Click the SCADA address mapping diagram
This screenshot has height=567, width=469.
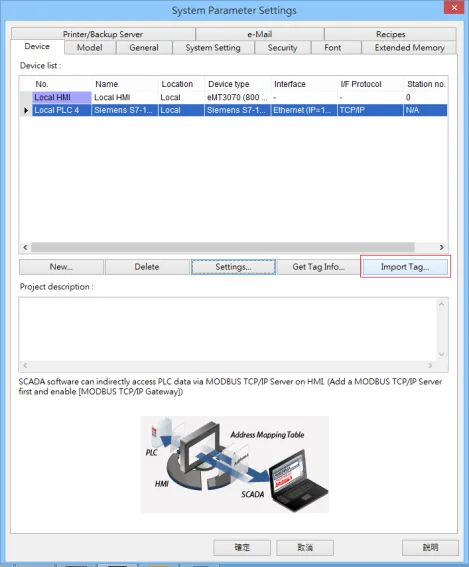(x=235, y=464)
